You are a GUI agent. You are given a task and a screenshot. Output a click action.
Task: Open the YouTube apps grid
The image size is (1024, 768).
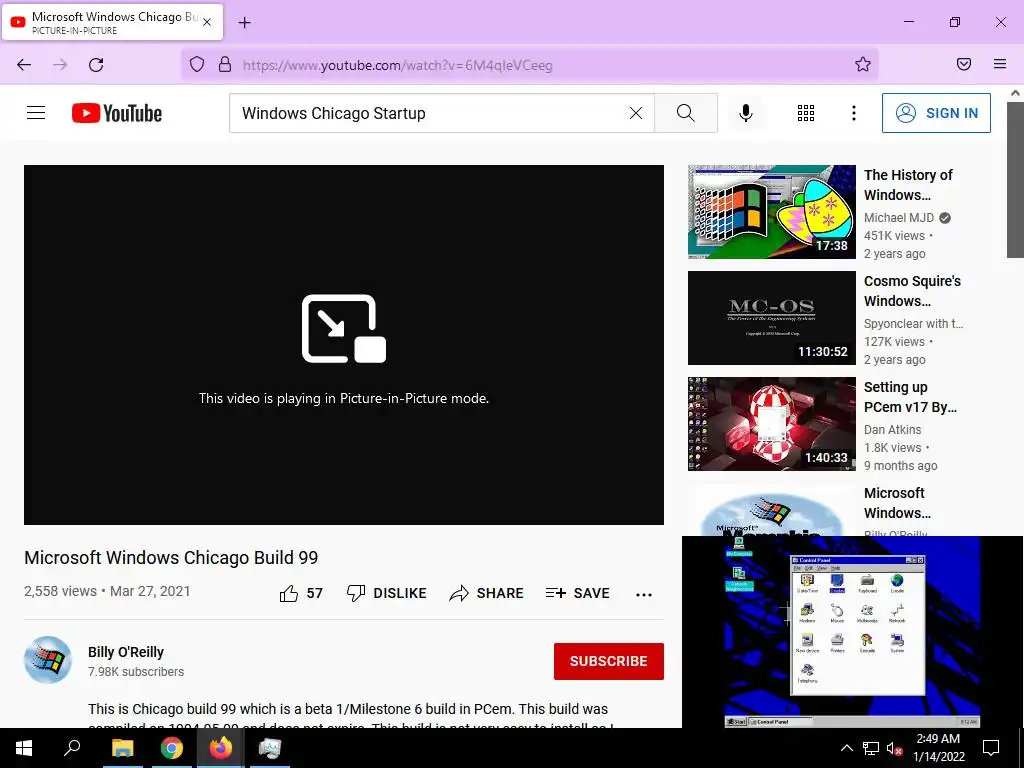[x=806, y=113]
